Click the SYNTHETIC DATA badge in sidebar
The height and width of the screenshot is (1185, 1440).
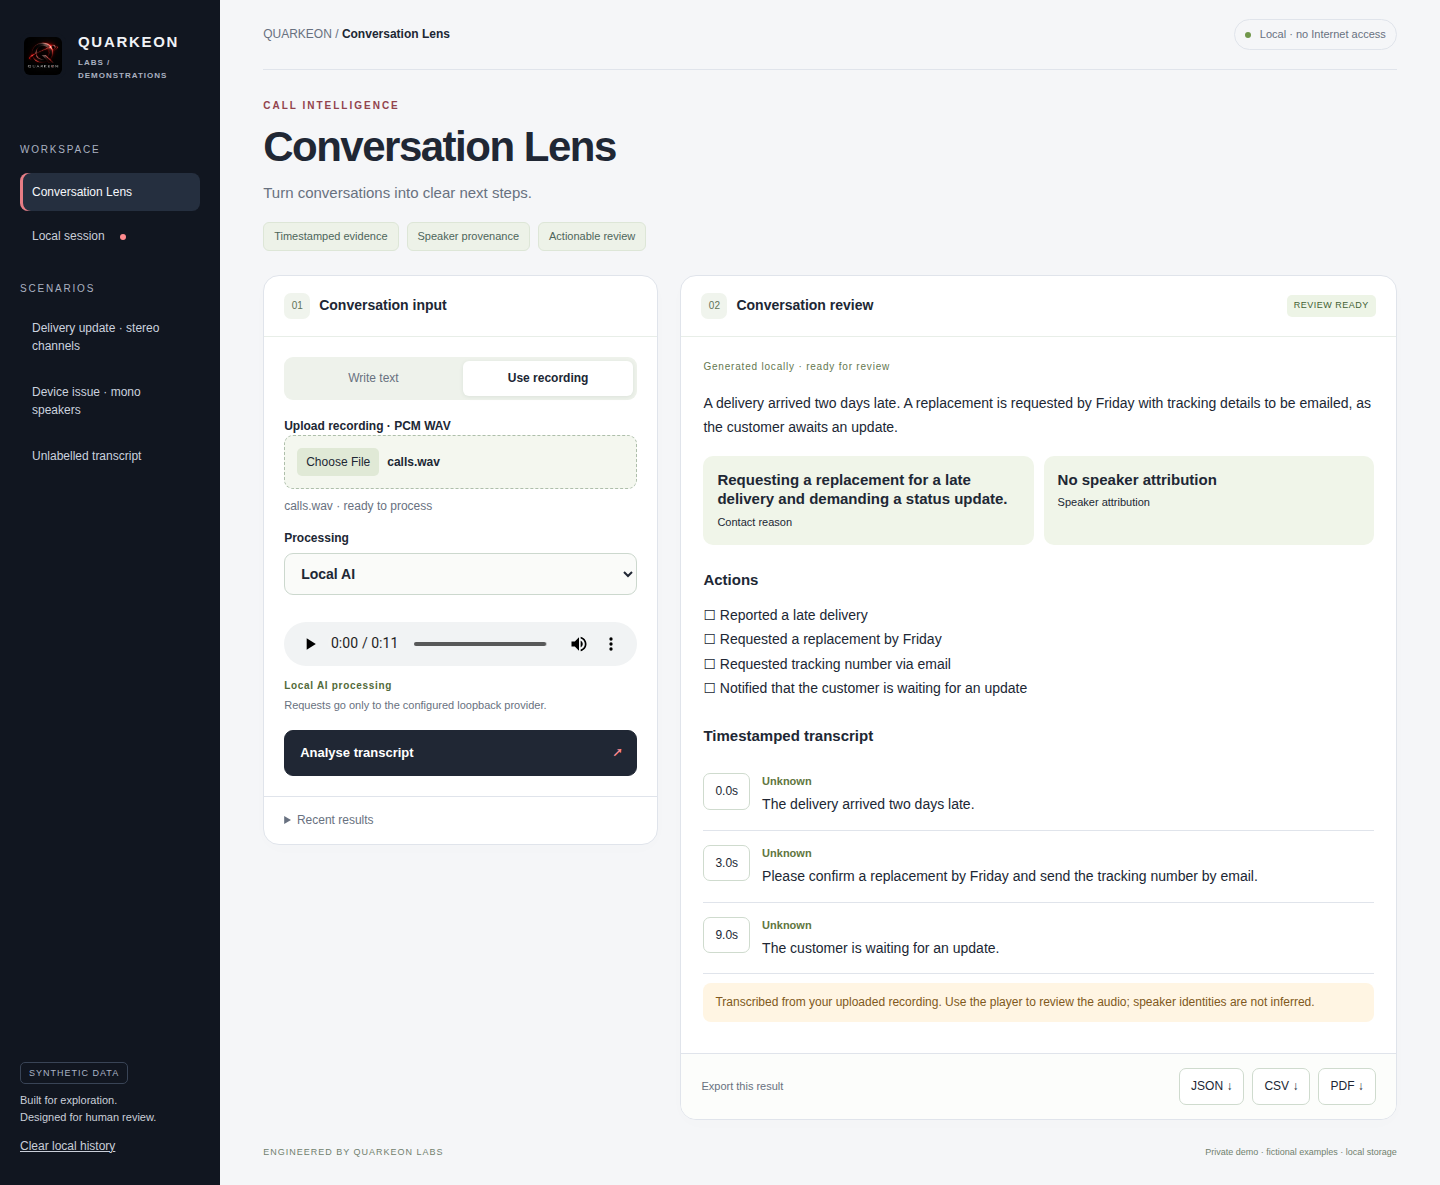click(x=74, y=1073)
